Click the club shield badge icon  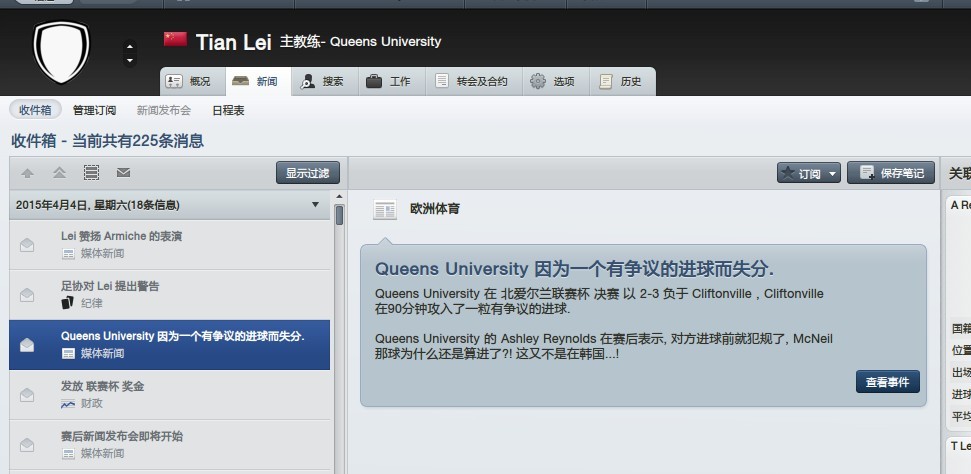(61, 51)
